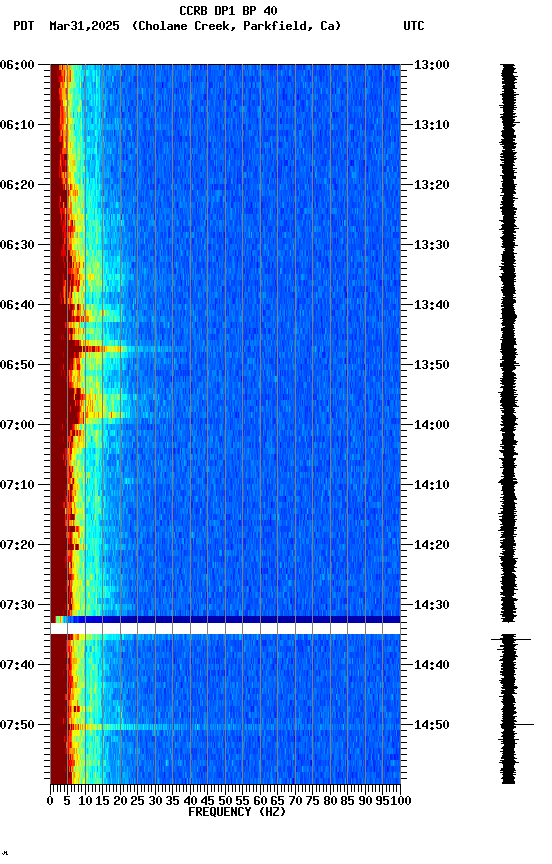This screenshot has height=864, width=552.
Task: Click the '100' frequency axis tick label
Action: (401, 801)
